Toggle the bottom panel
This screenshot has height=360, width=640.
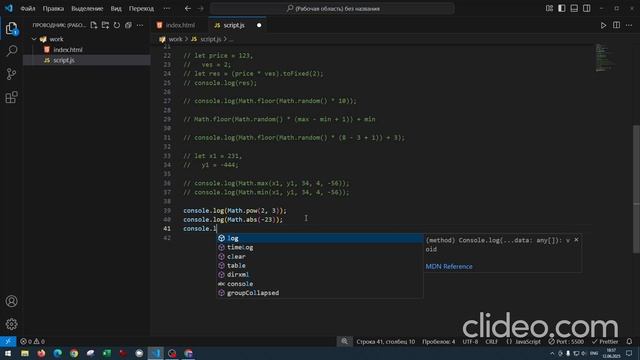(574, 8)
